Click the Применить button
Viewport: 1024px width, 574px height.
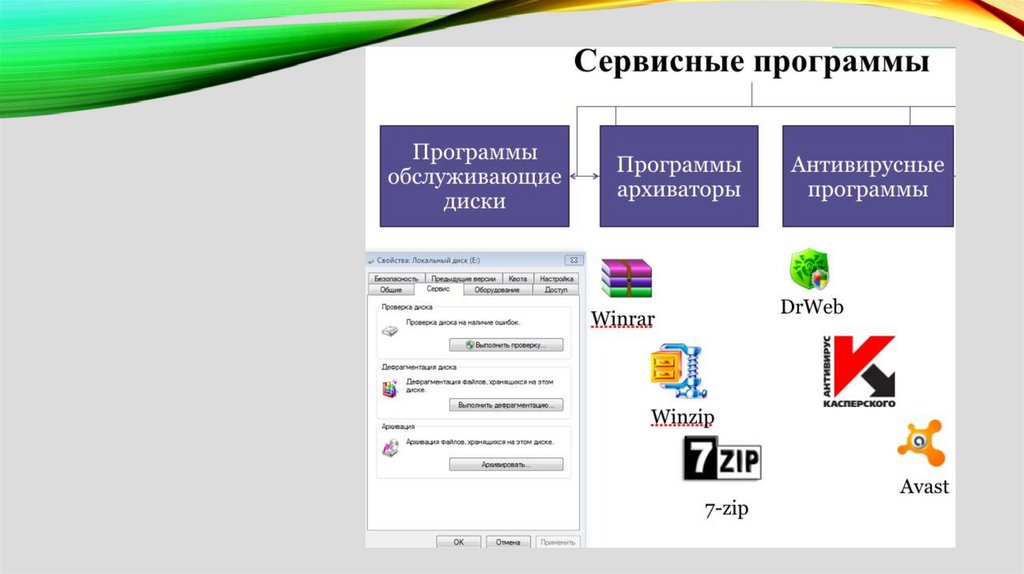tap(557, 542)
